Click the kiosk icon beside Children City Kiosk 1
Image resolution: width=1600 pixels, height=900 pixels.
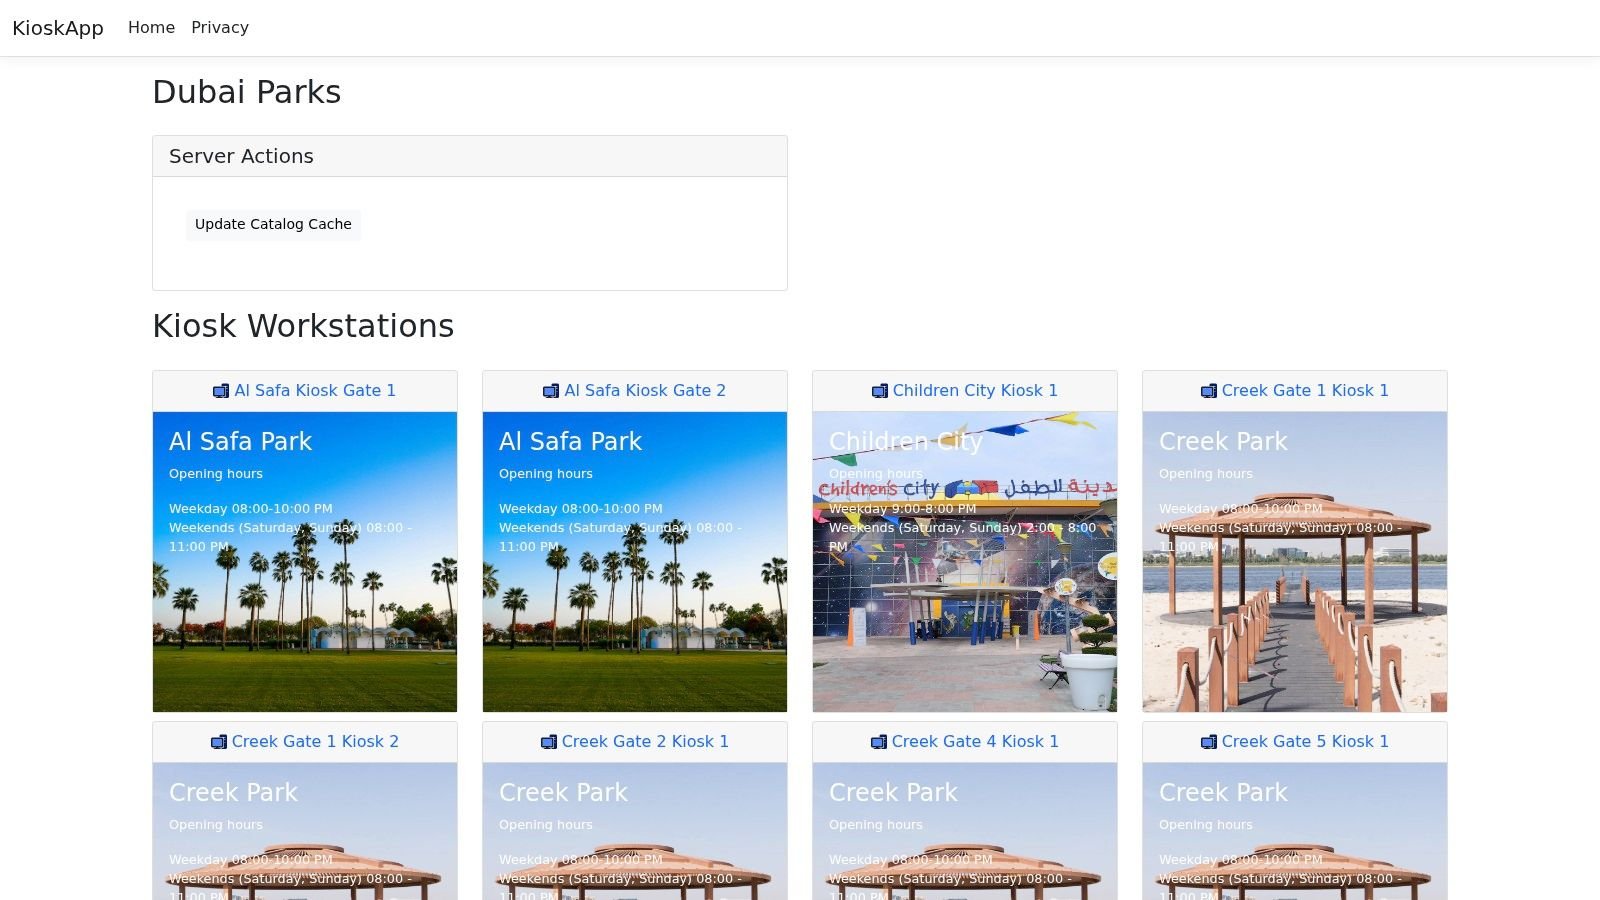point(880,391)
